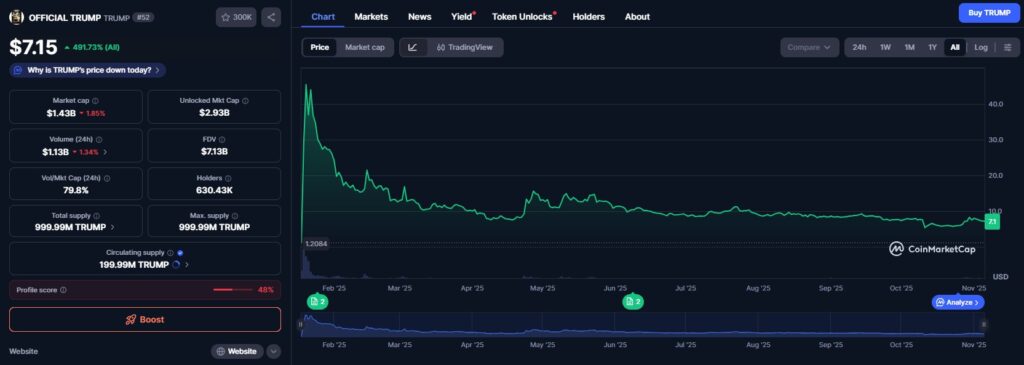Click the Profile score info icon
The height and width of the screenshot is (365, 1024).
pos(63,290)
